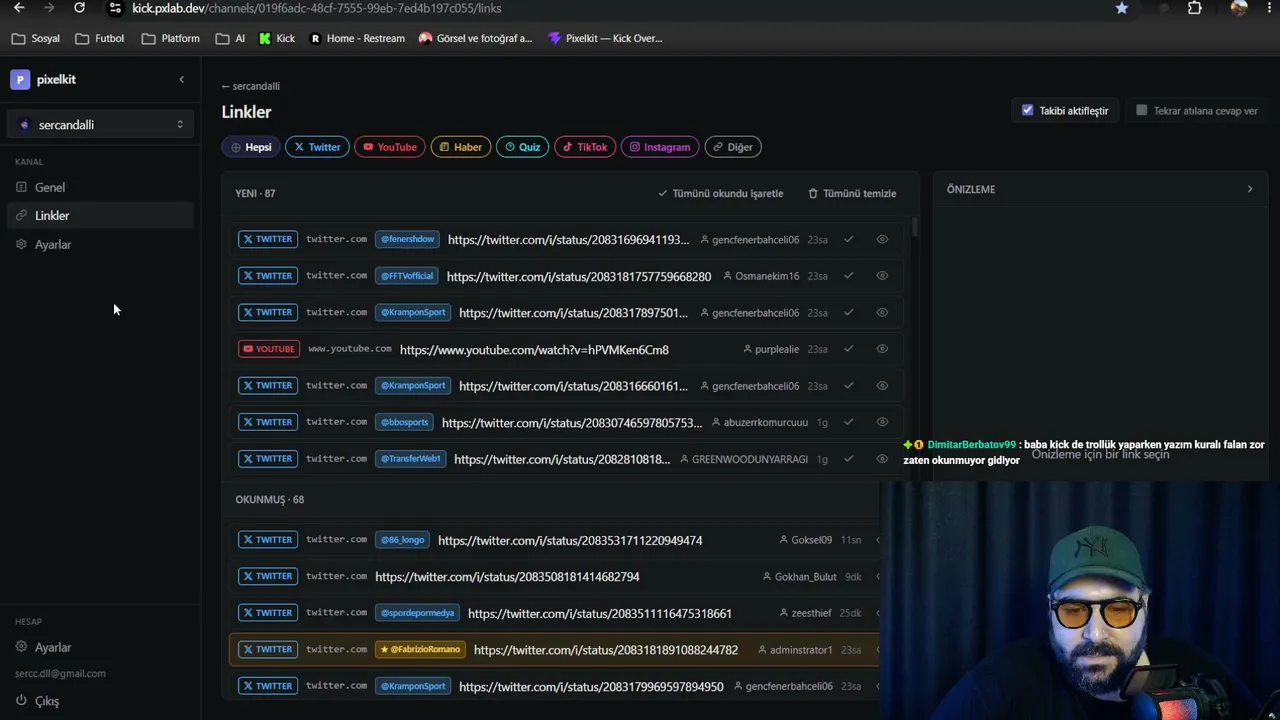Open the AI bookmark folder

tap(230, 38)
